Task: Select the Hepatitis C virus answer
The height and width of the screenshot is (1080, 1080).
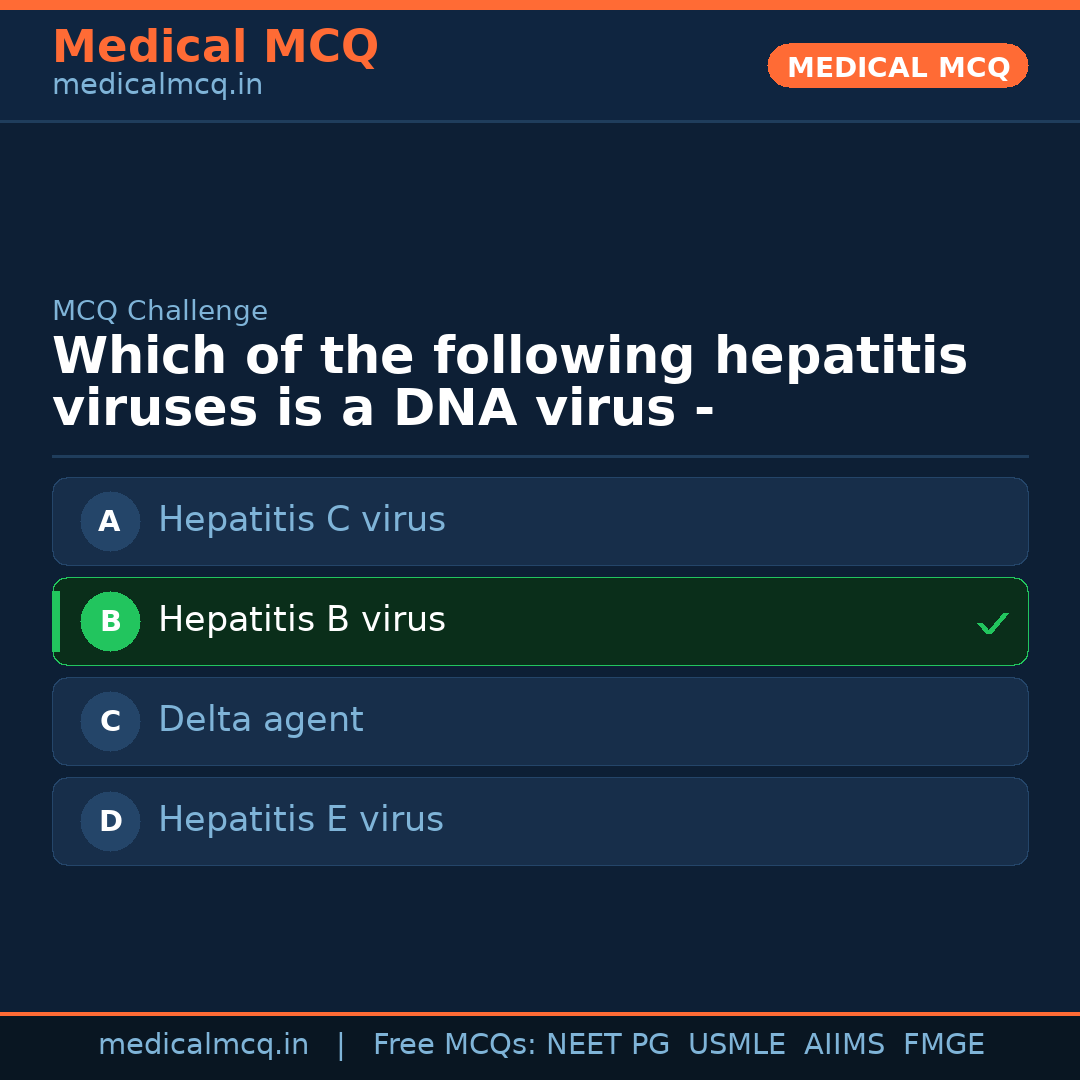Action: coord(302,520)
